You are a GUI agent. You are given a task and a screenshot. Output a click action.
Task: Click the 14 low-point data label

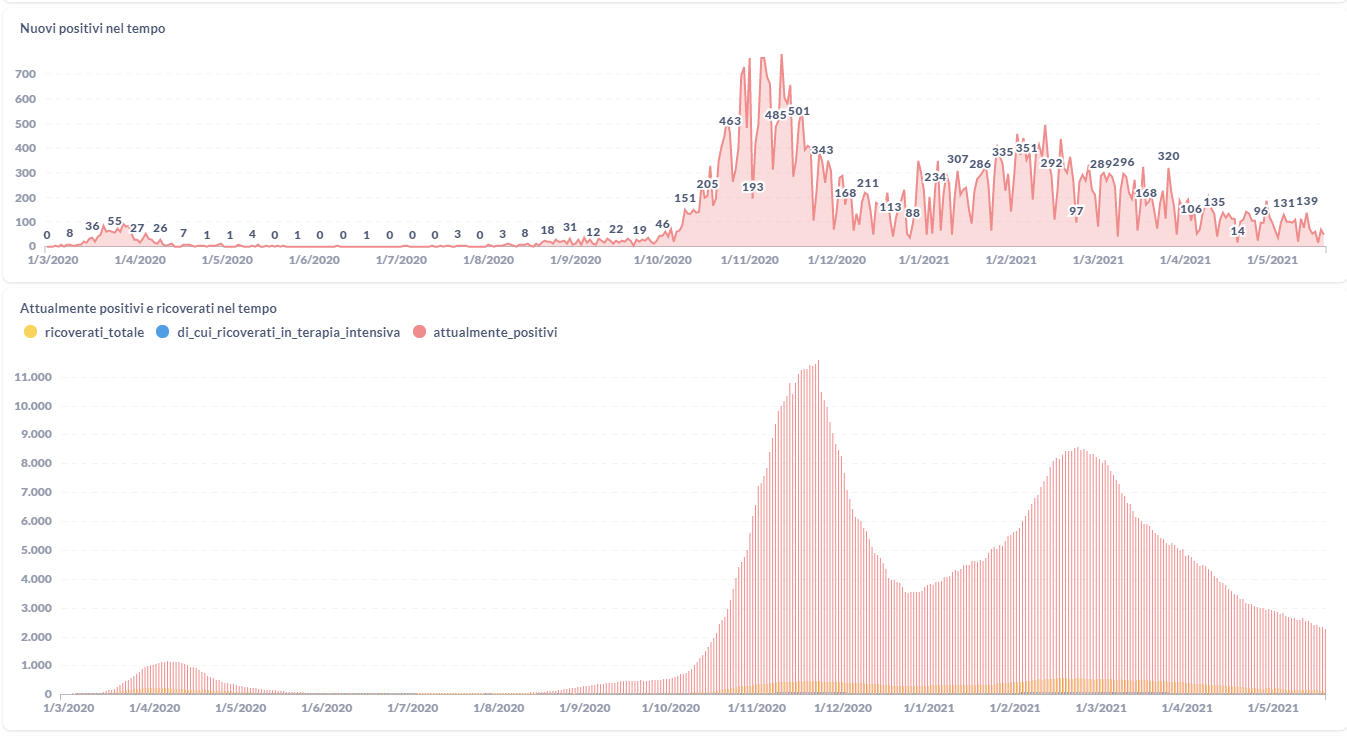(x=1237, y=231)
